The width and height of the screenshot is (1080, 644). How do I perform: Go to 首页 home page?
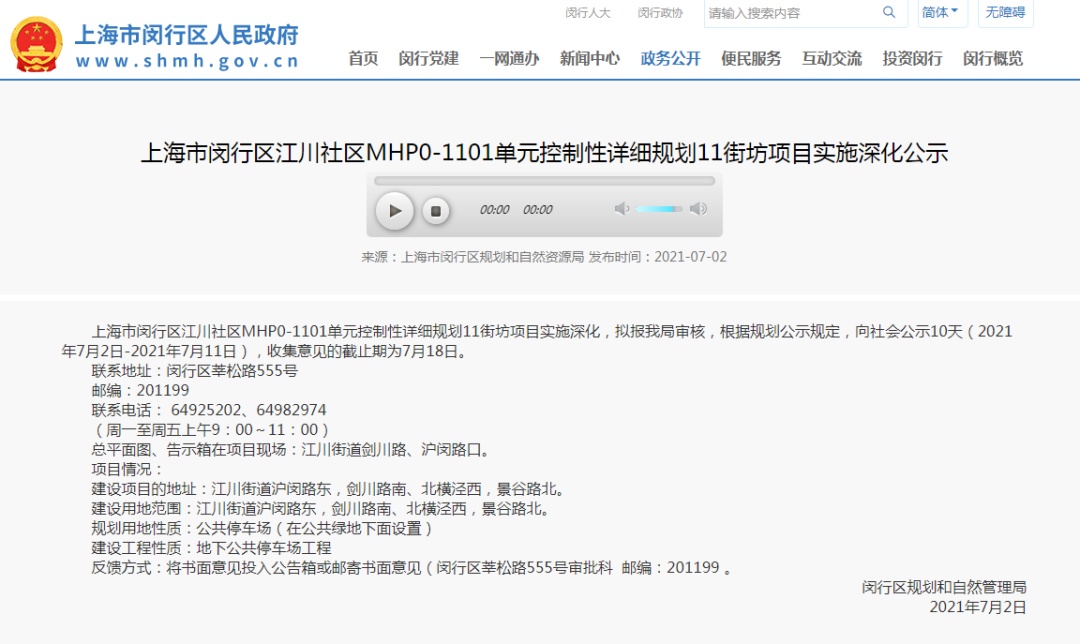tap(363, 59)
